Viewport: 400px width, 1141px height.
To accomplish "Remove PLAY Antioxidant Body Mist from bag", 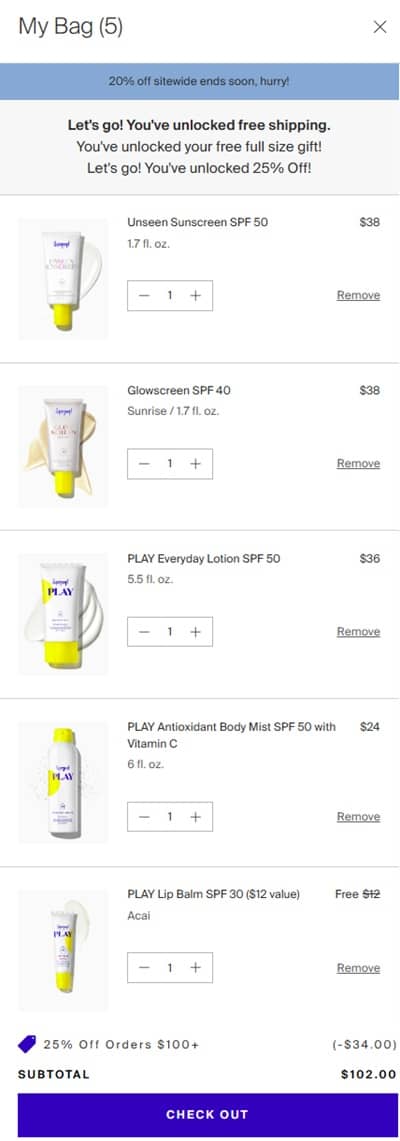I will (x=359, y=816).
